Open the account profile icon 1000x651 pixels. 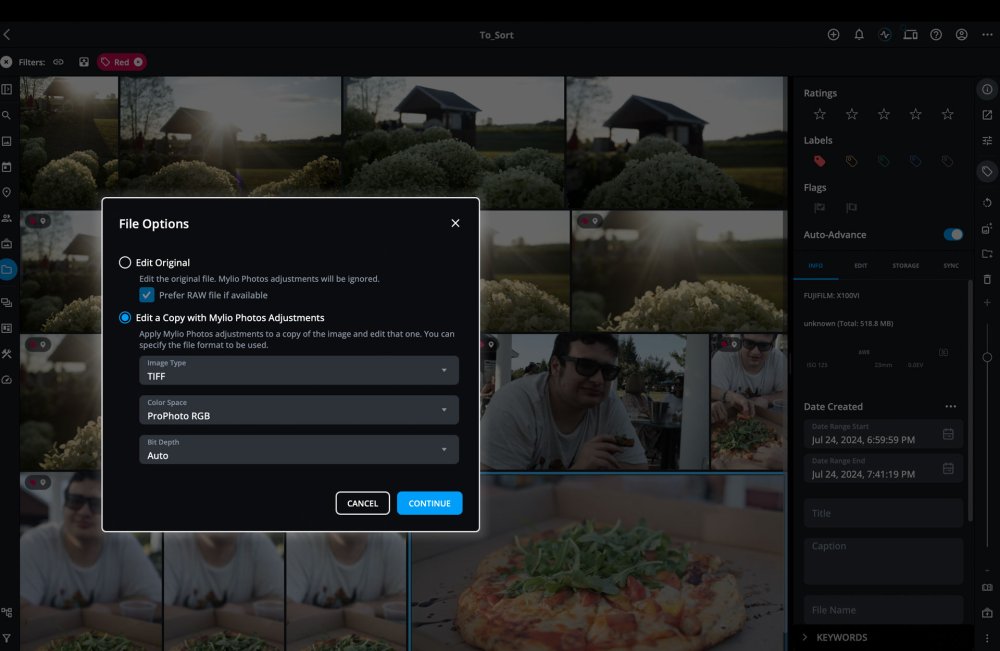[x=961, y=34]
